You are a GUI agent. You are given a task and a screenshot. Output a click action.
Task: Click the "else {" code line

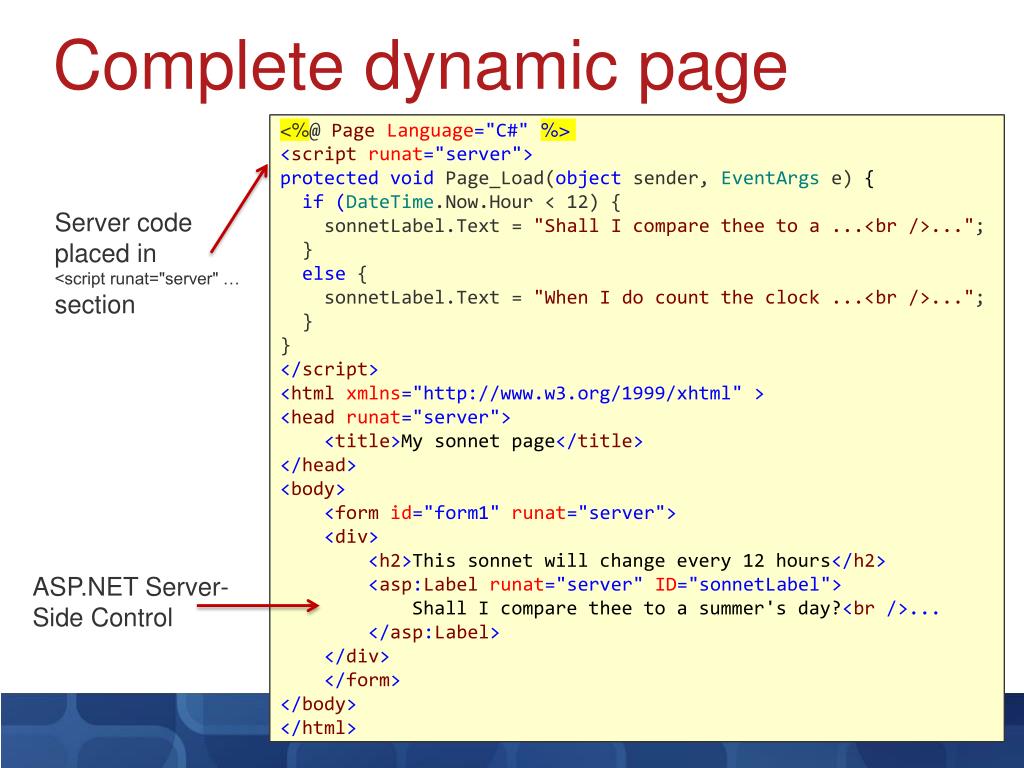pyautogui.click(x=334, y=274)
